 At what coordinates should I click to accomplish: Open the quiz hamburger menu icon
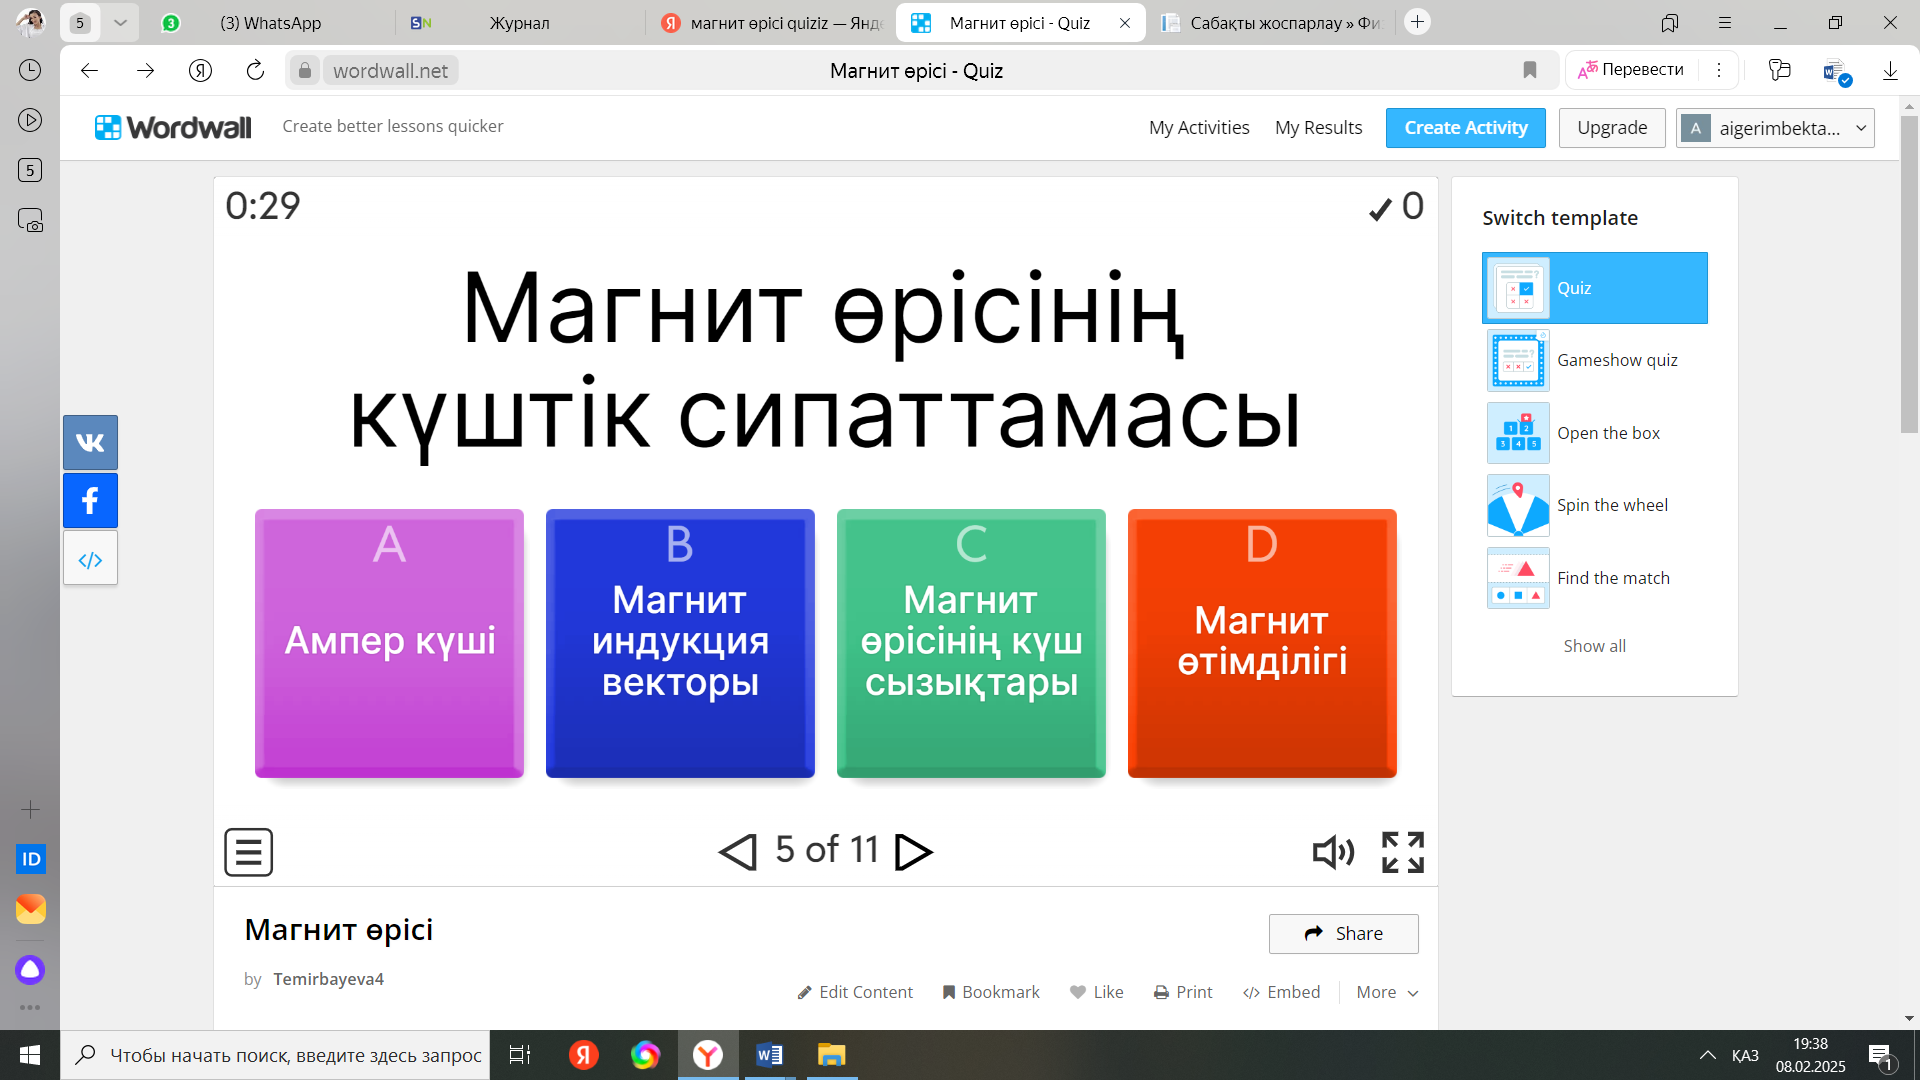click(248, 852)
